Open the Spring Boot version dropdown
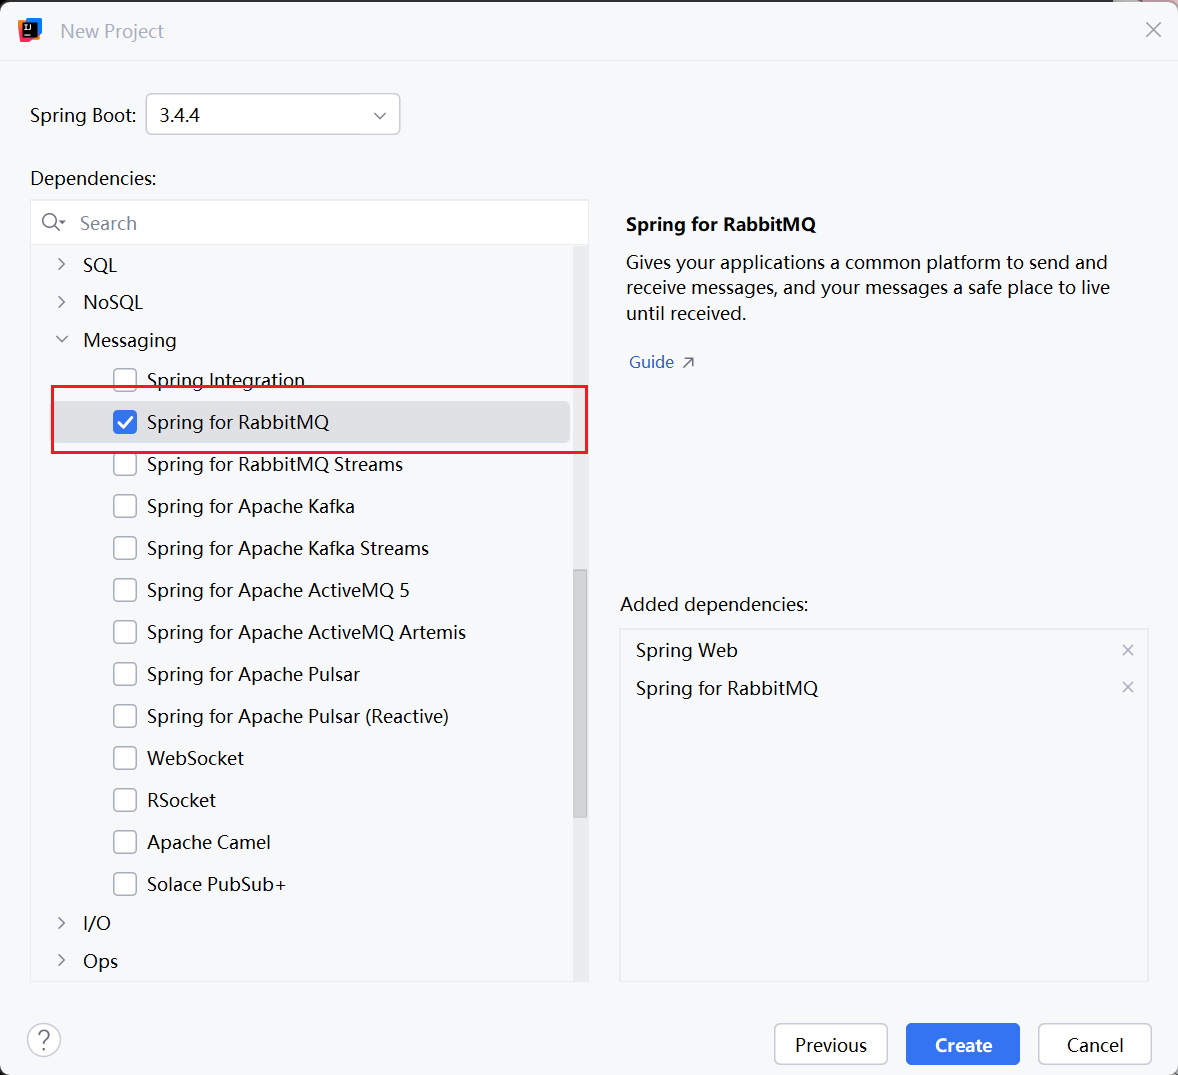Screen dimensions: 1178x1075 coord(273,115)
